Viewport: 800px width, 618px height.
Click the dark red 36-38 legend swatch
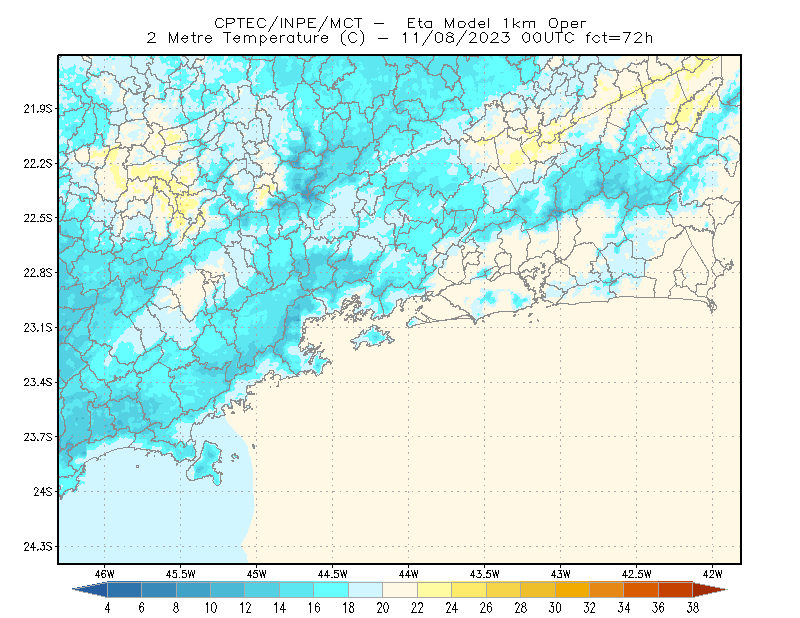click(675, 590)
